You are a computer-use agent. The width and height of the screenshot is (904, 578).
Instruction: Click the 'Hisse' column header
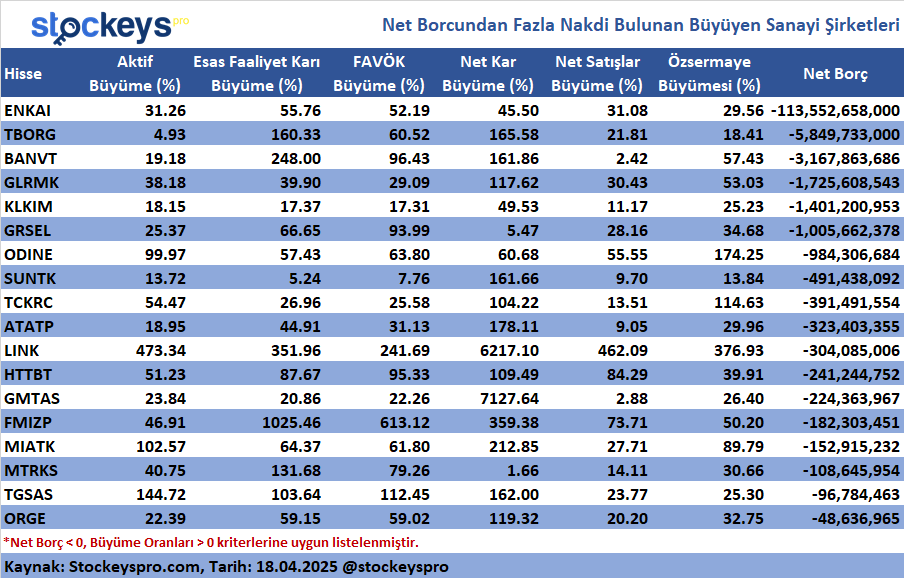tap(23, 74)
